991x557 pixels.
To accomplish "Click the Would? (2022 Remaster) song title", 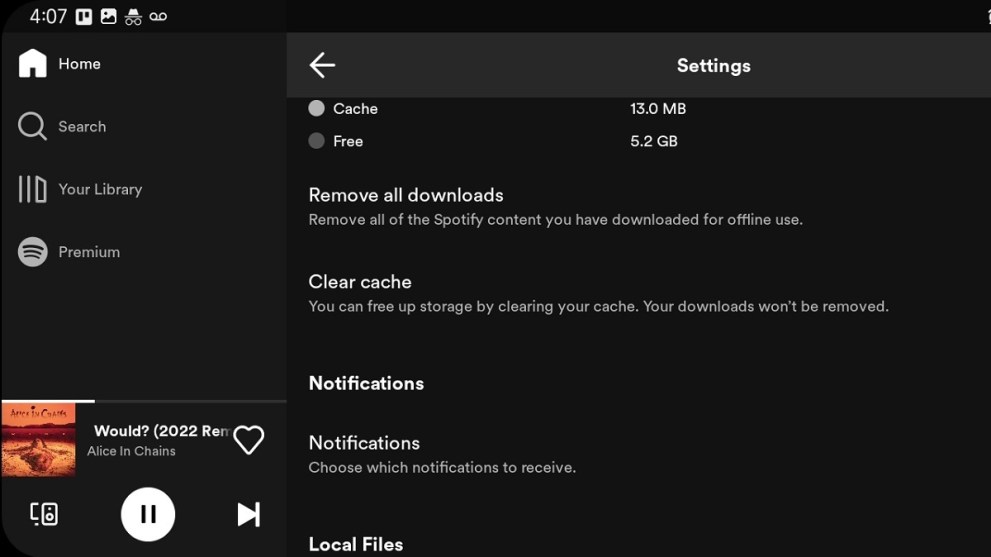I will [162, 431].
